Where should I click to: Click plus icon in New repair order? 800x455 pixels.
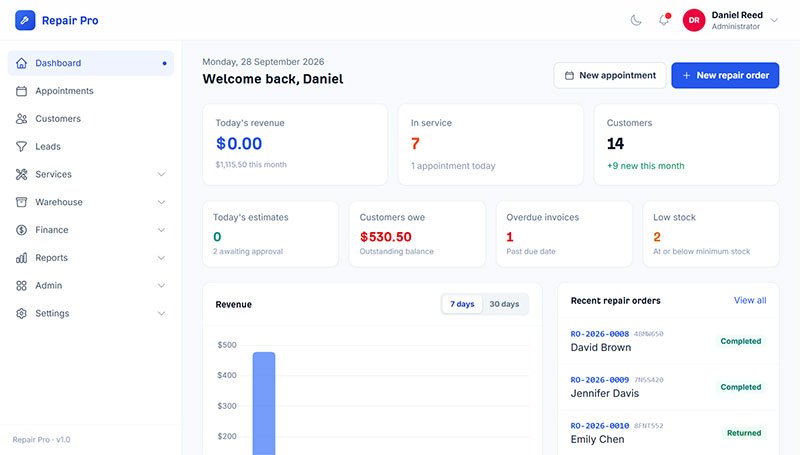(x=687, y=75)
